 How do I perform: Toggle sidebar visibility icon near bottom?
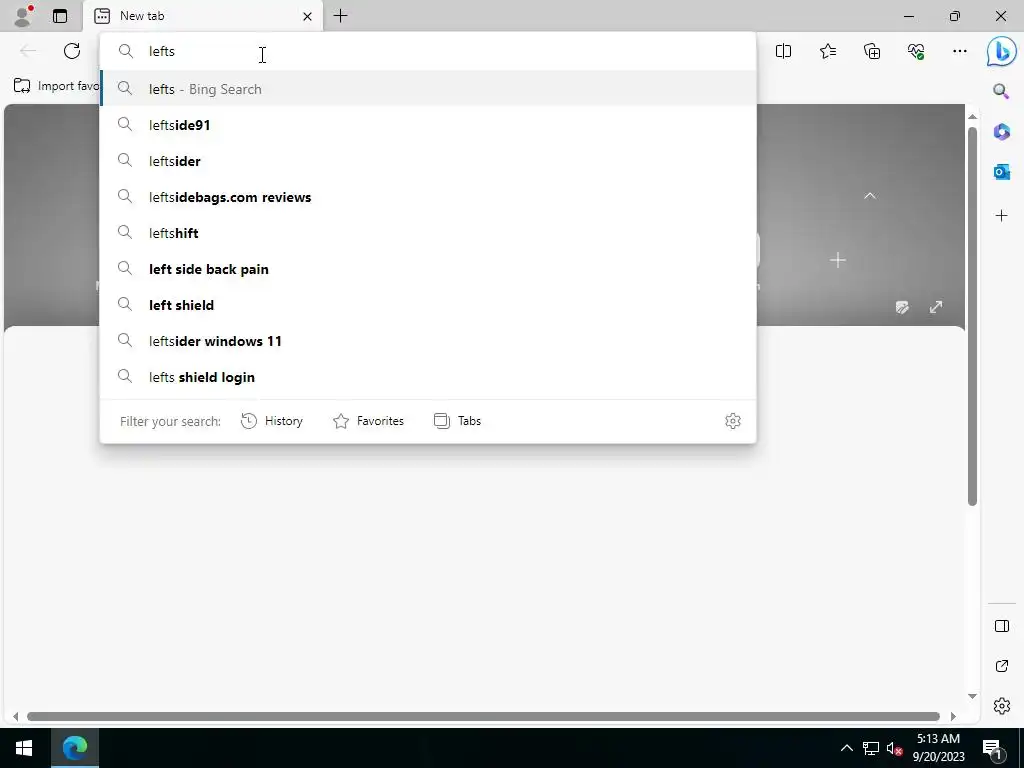1001,626
